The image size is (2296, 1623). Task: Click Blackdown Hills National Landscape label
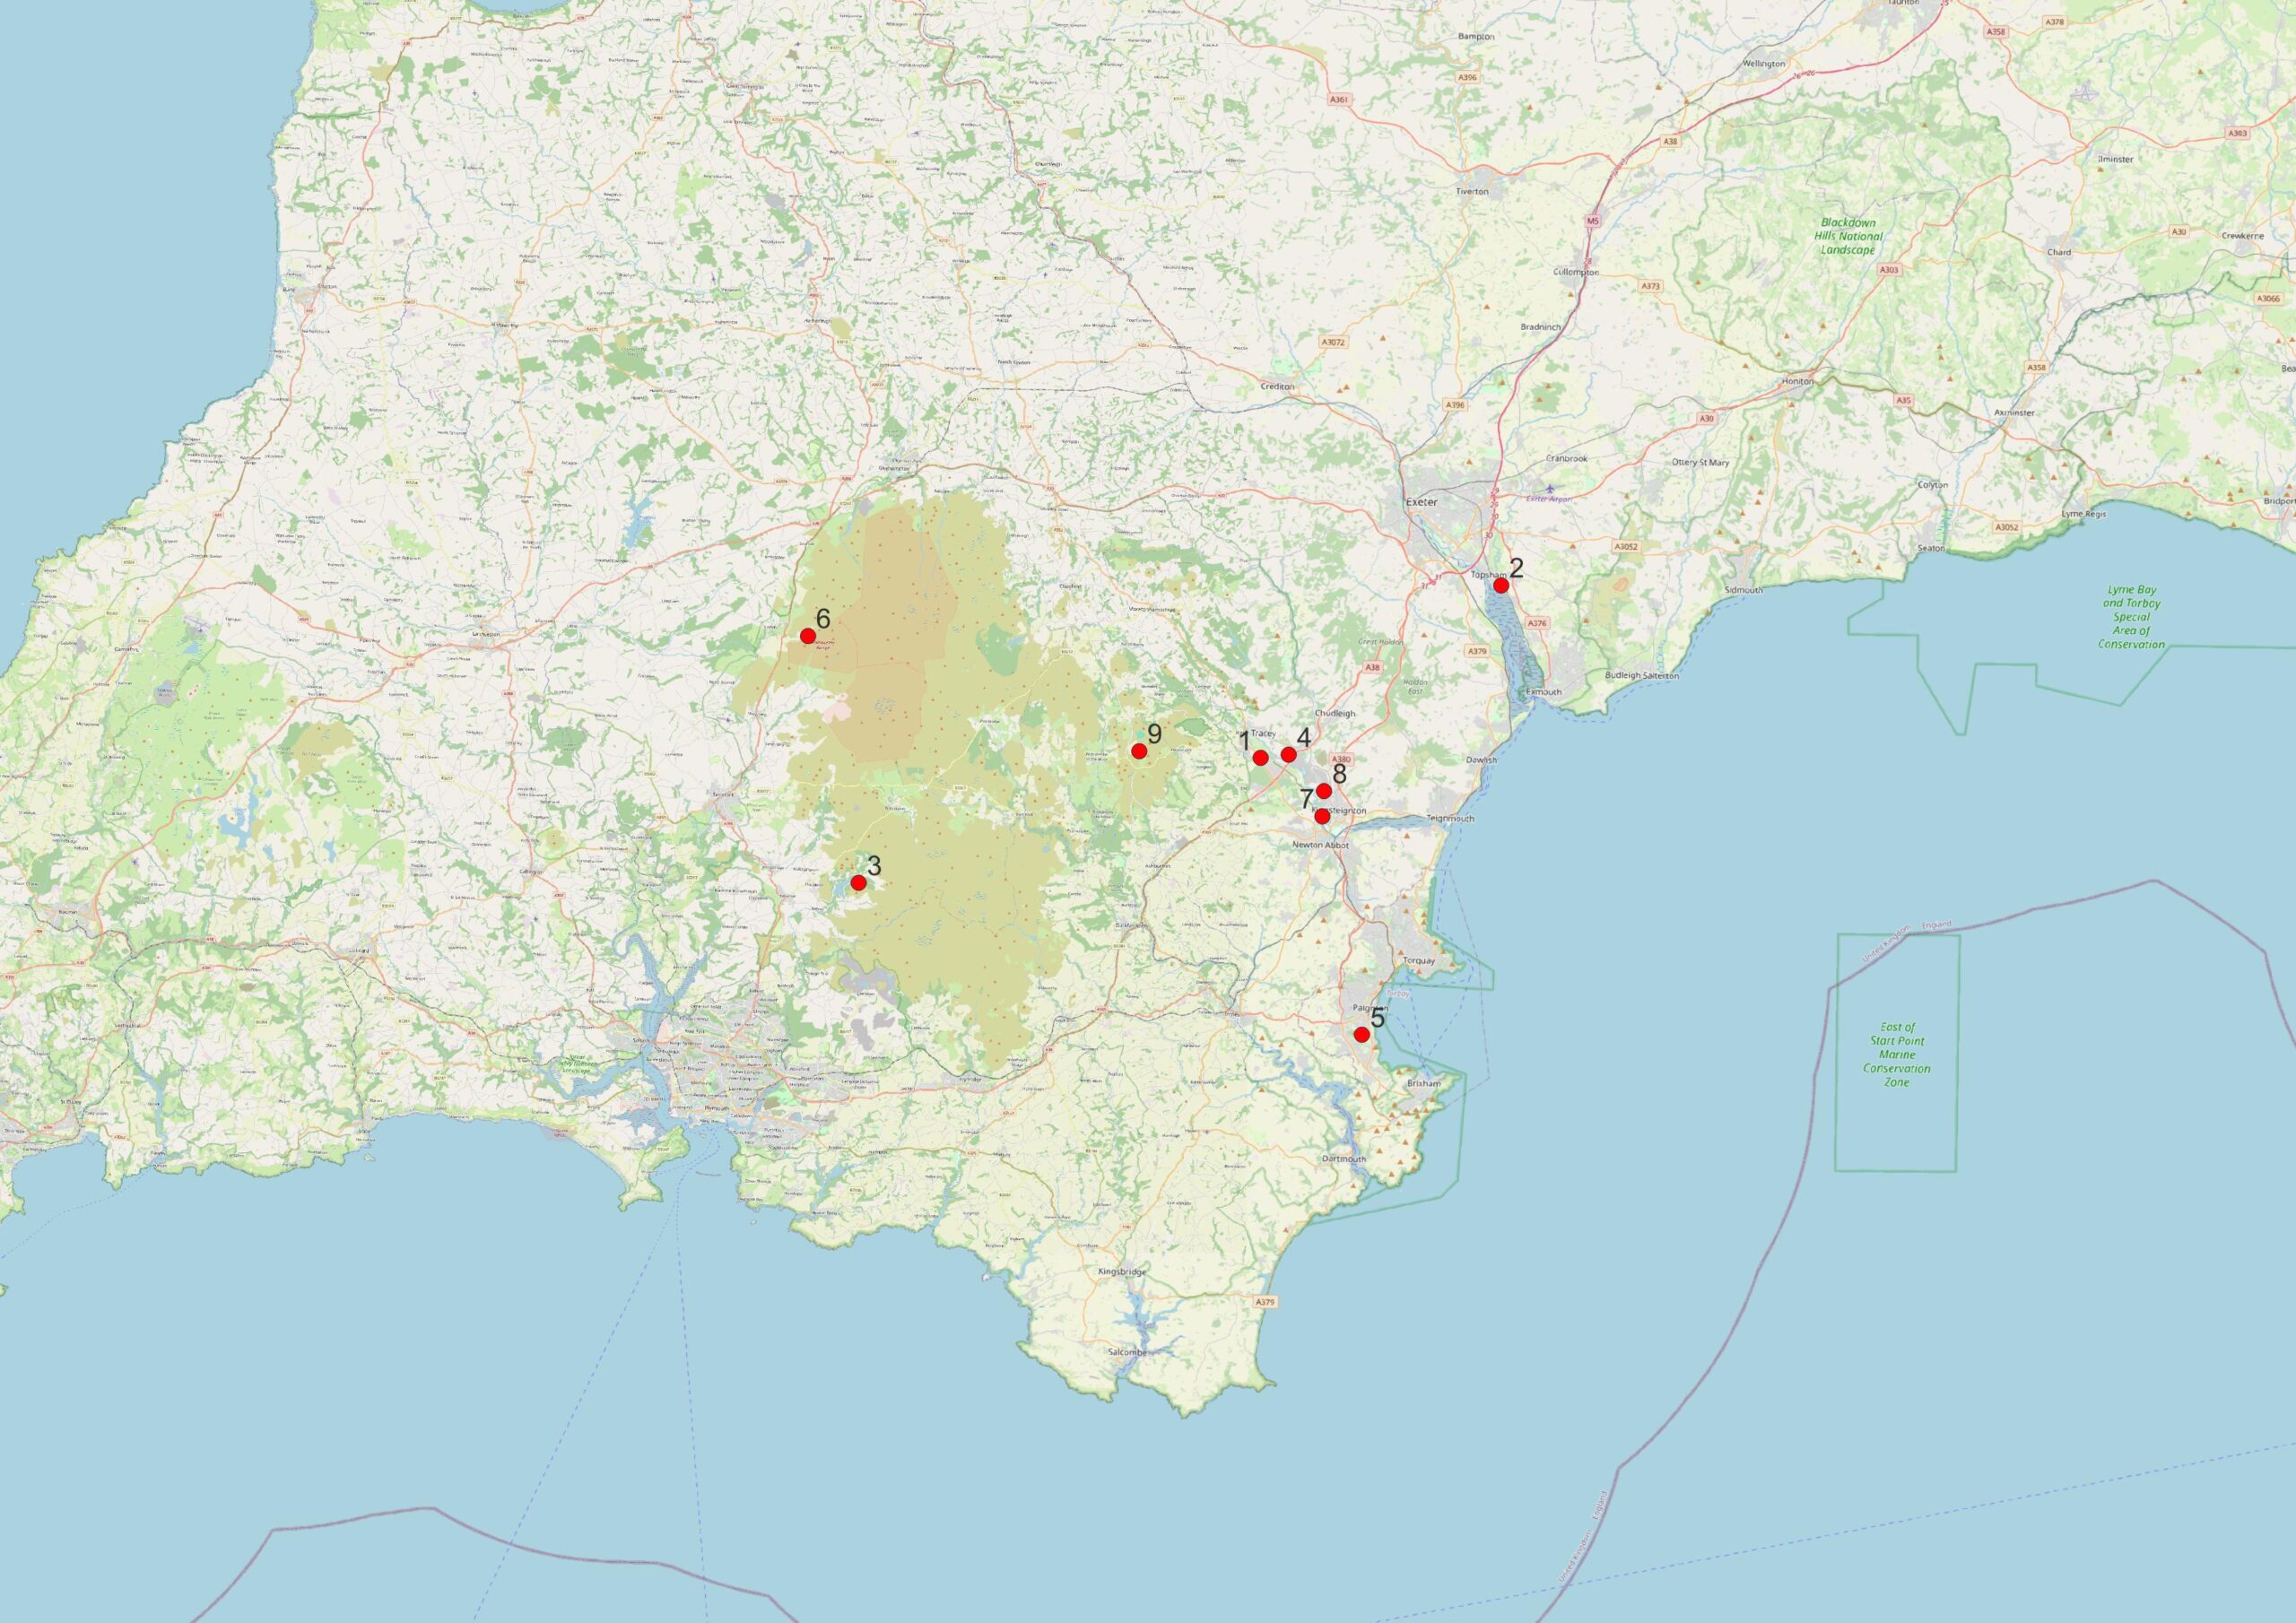[1848, 236]
